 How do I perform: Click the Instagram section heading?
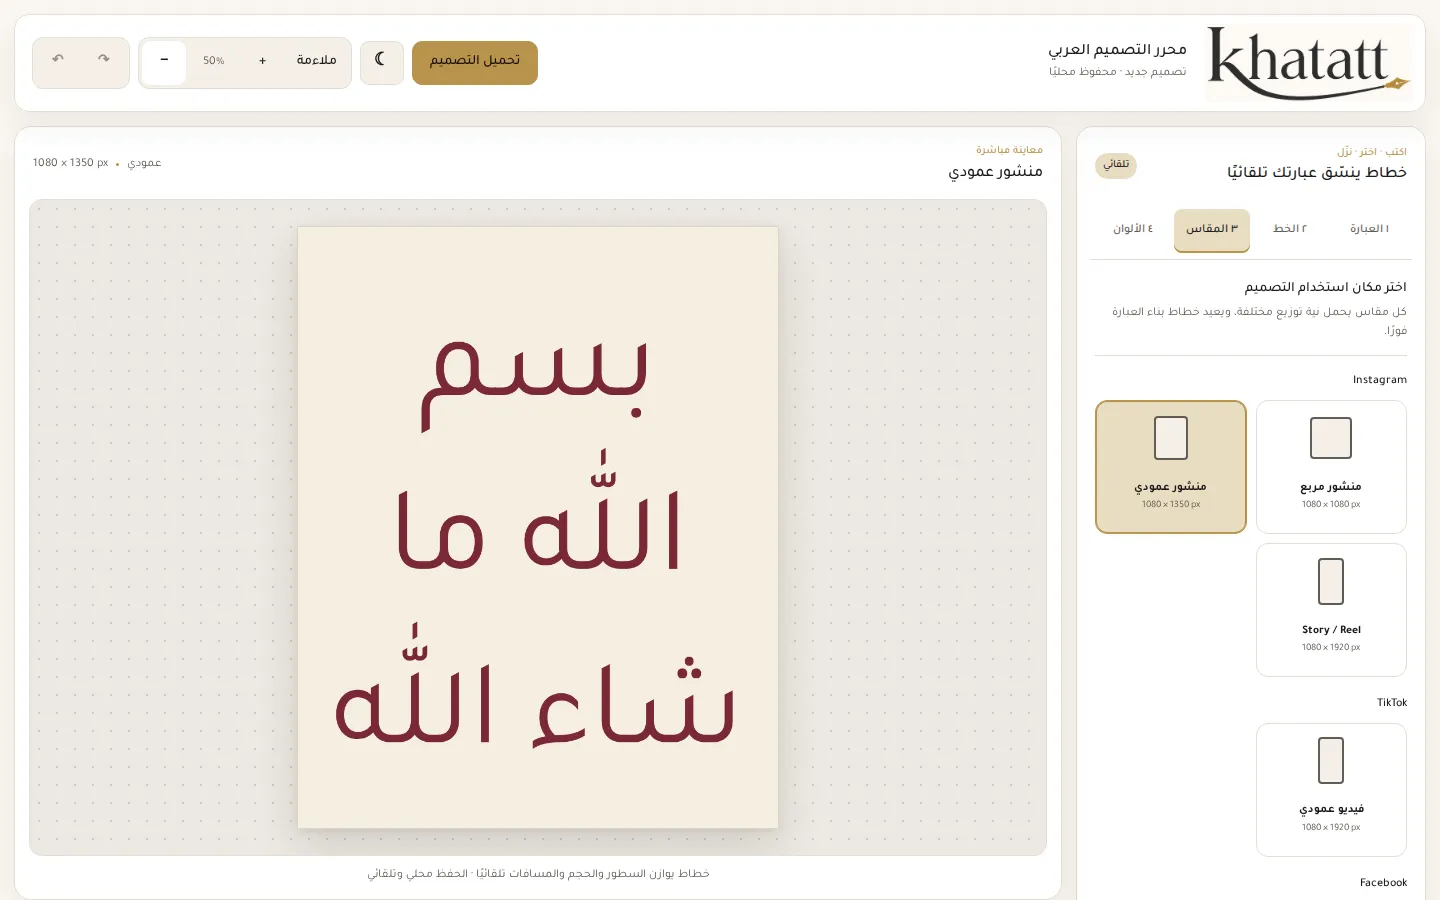tap(1379, 380)
